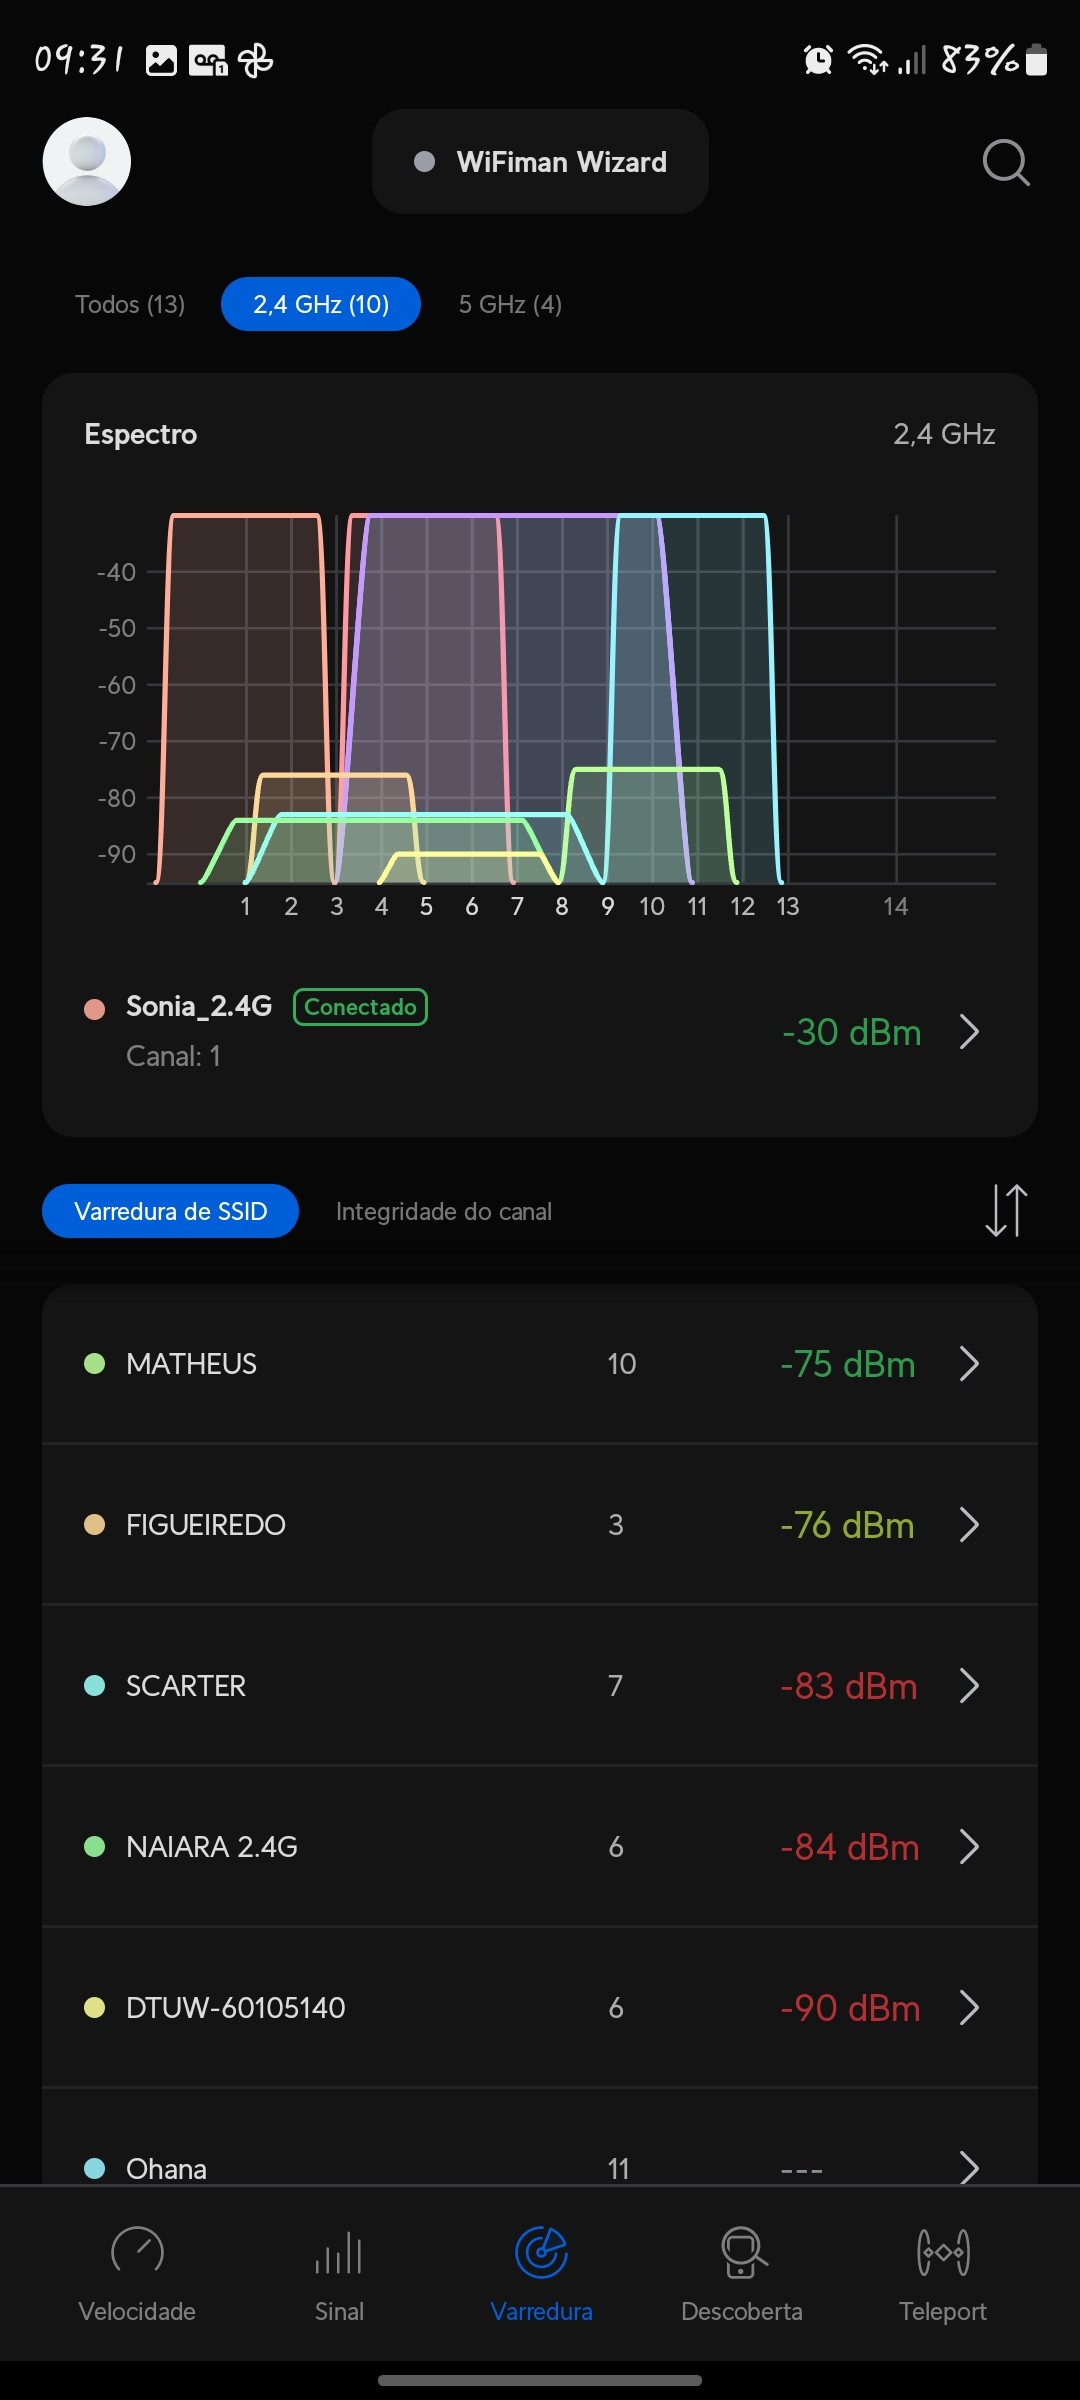Screen dimensions: 1080x2400
Task: Switch filter to Todos (13)
Action: (x=130, y=304)
